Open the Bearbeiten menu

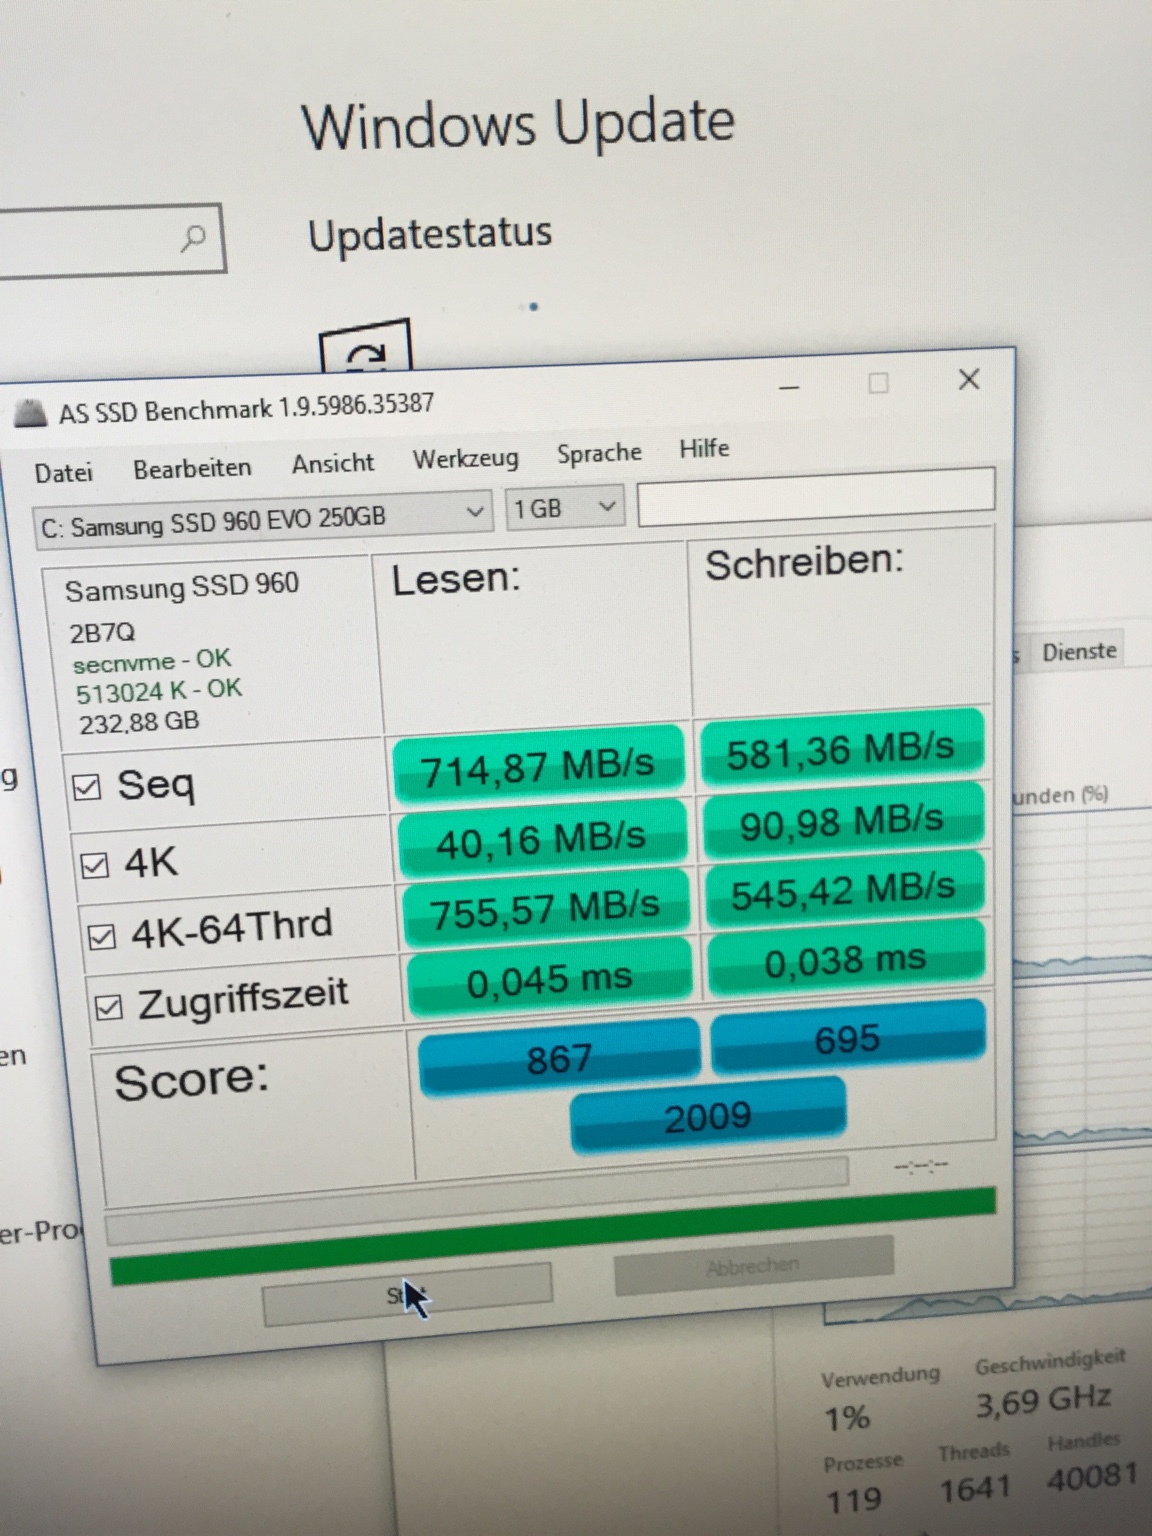(192, 468)
